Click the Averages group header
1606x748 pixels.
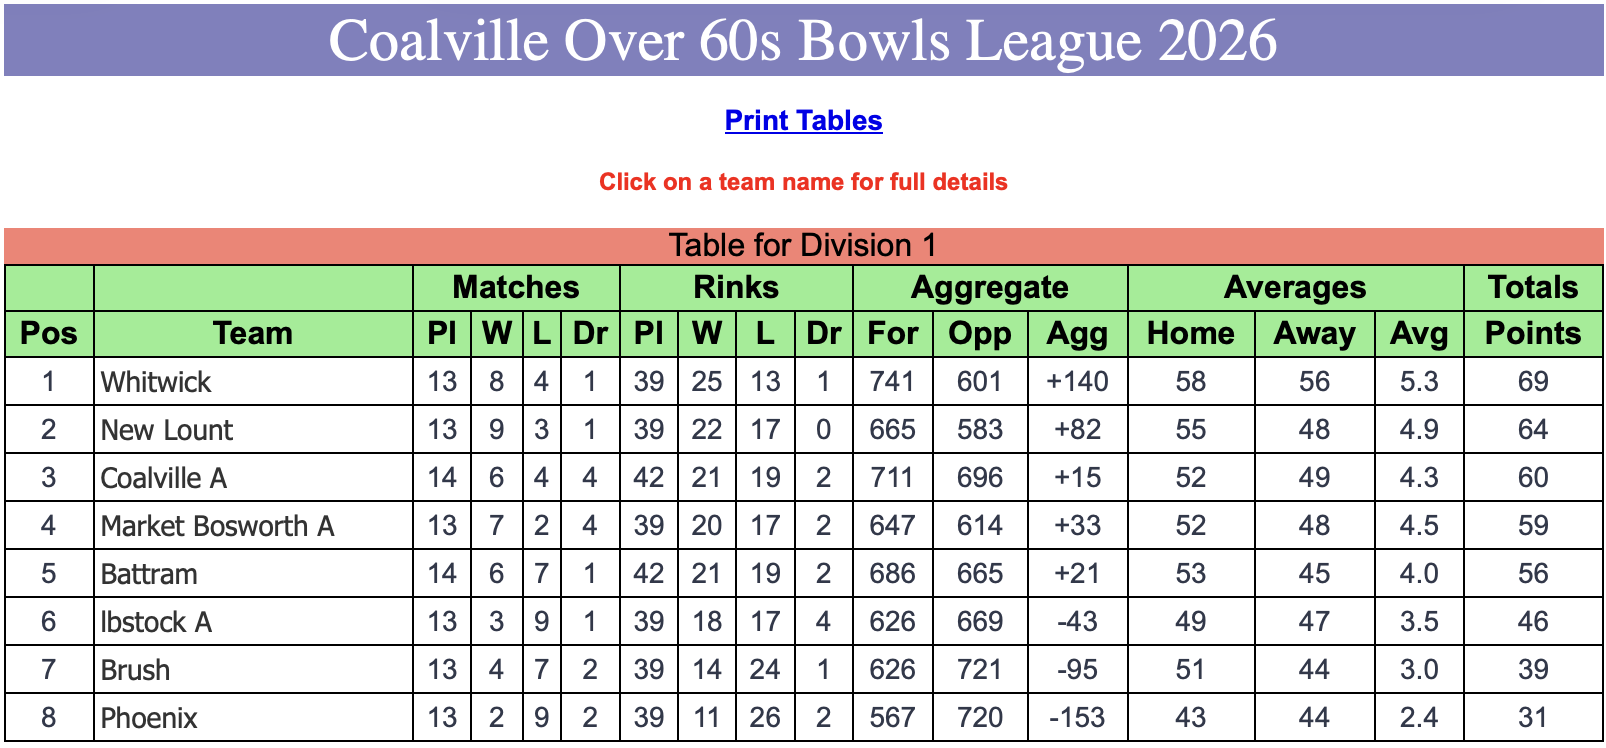1295,287
